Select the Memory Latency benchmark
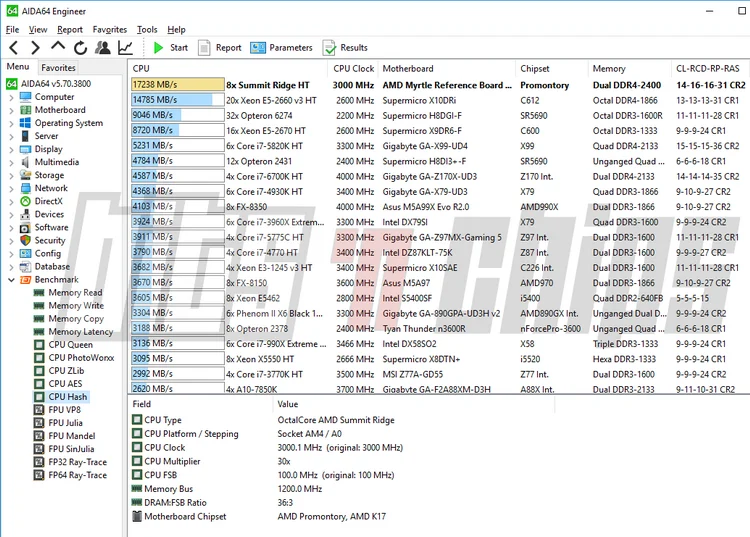This screenshot has width=750, height=537. 80,332
